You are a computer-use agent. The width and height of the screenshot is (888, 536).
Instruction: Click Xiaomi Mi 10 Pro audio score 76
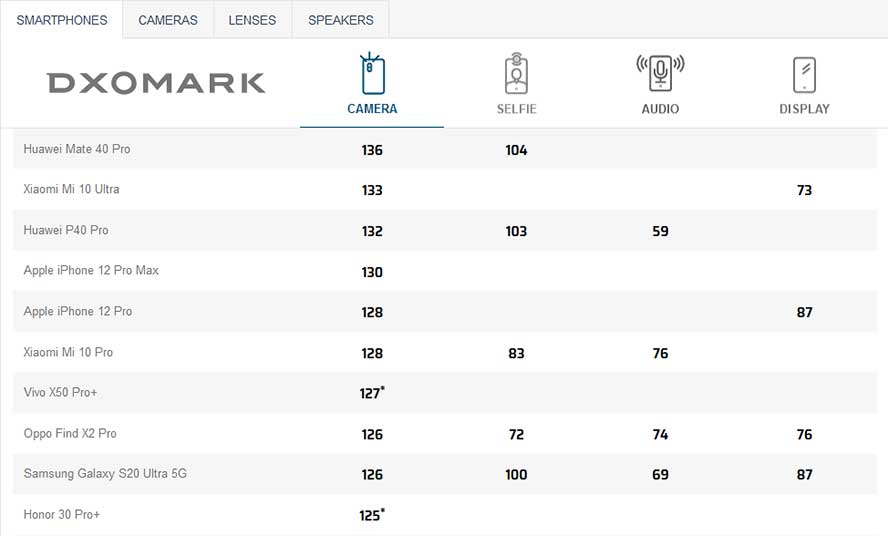tap(660, 353)
